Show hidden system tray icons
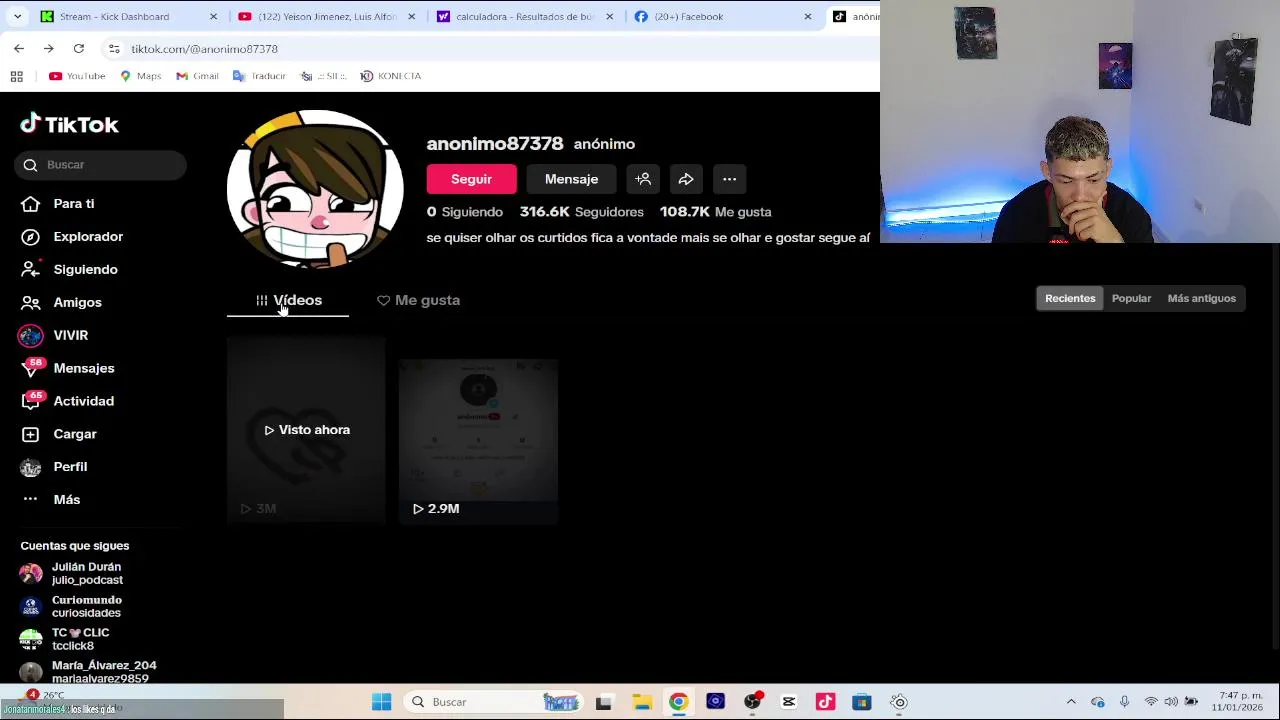The height and width of the screenshot is (720, 1280). point(1071,702)
